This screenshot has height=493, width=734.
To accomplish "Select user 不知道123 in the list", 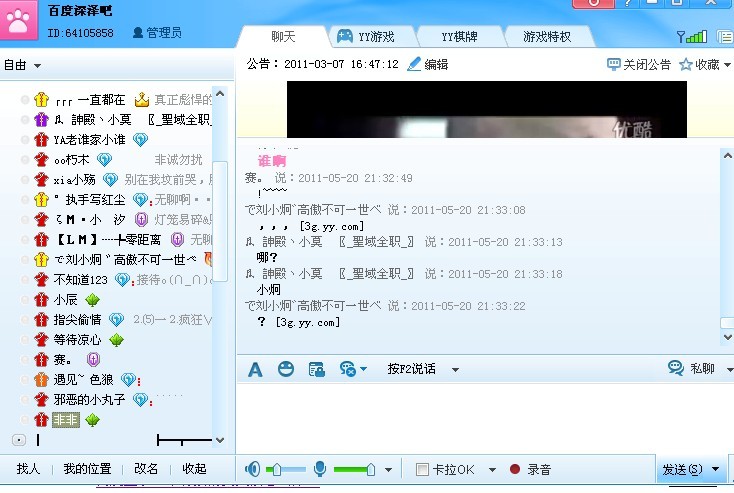I will click(x=81, y=280).
